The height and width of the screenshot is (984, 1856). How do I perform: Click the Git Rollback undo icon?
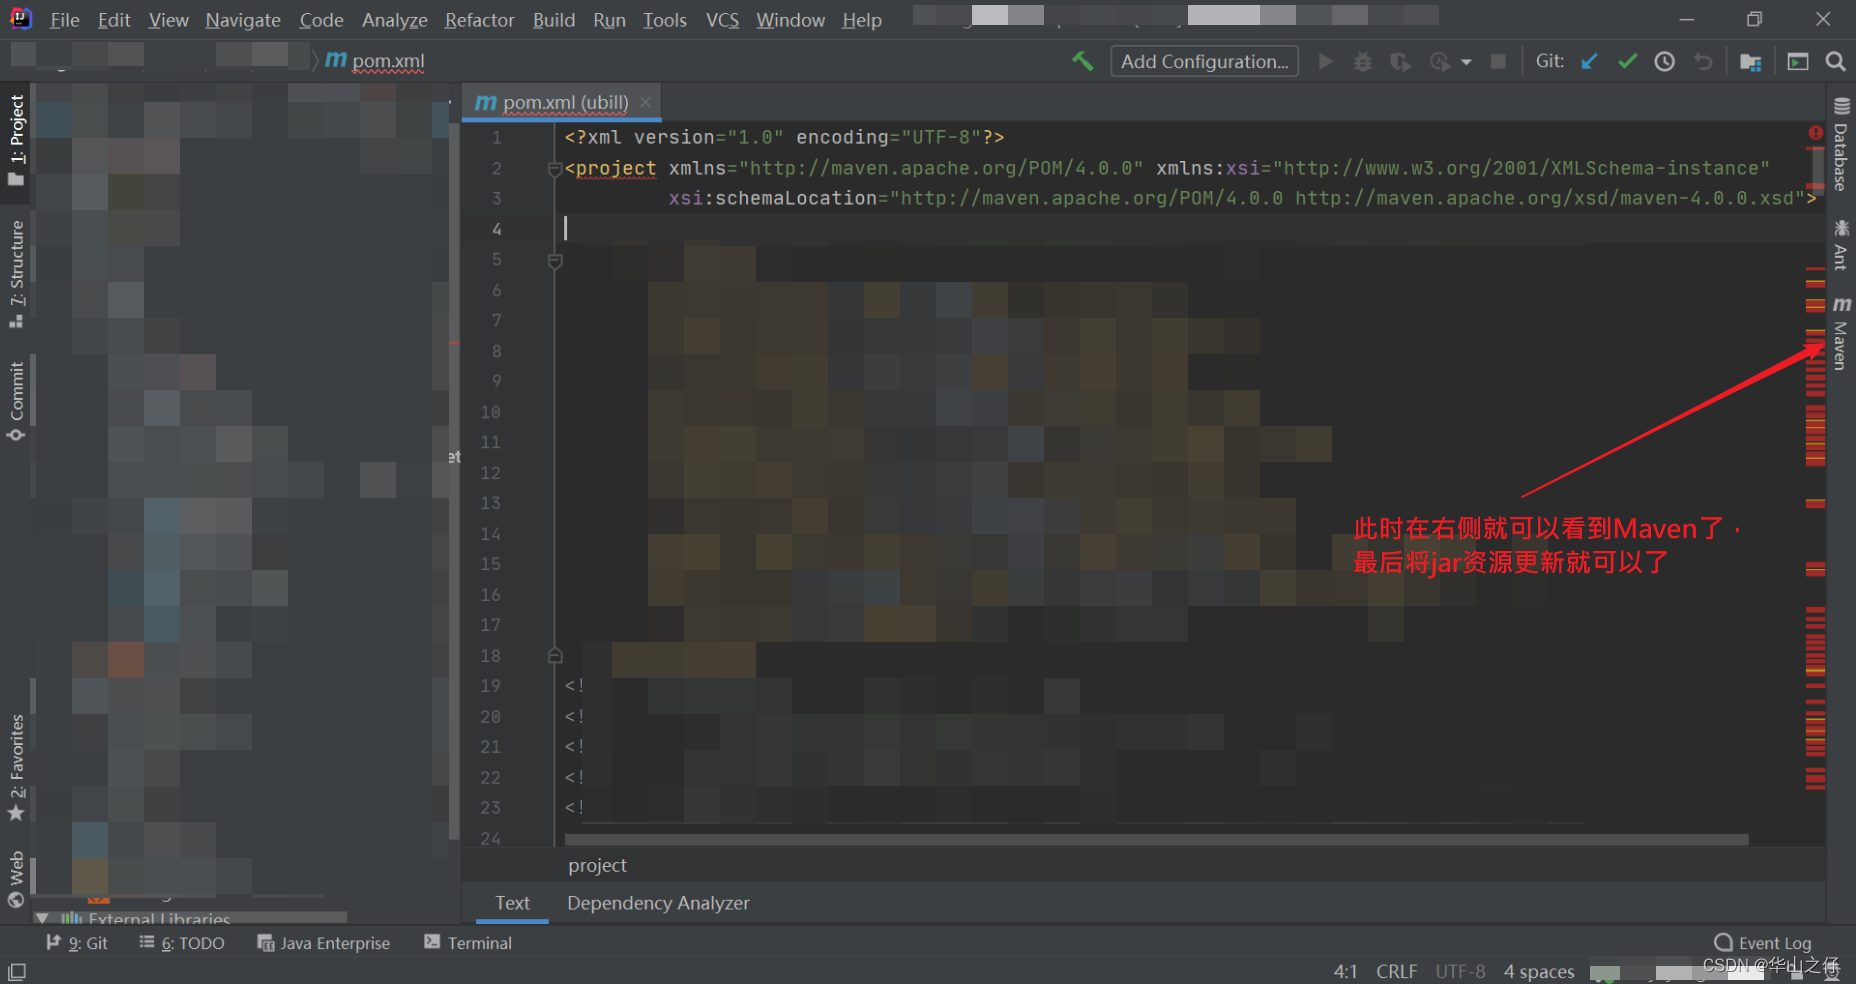click(x=1703, y=62)
